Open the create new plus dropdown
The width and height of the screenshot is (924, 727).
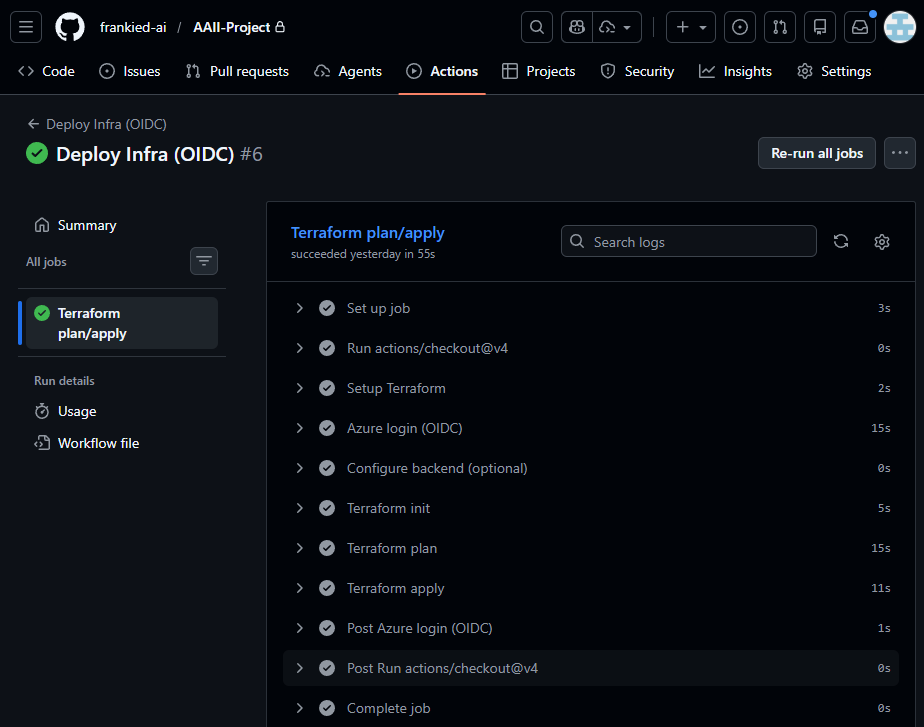click(x=691, y=27)
